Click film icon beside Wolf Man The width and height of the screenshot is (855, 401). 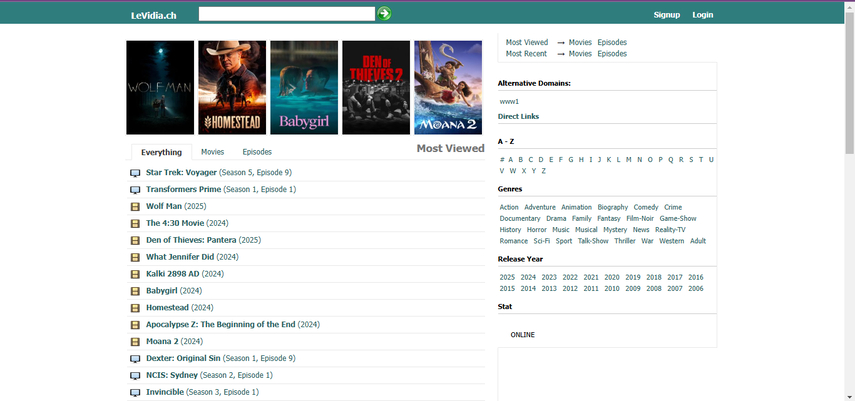[x=135, y=207]
